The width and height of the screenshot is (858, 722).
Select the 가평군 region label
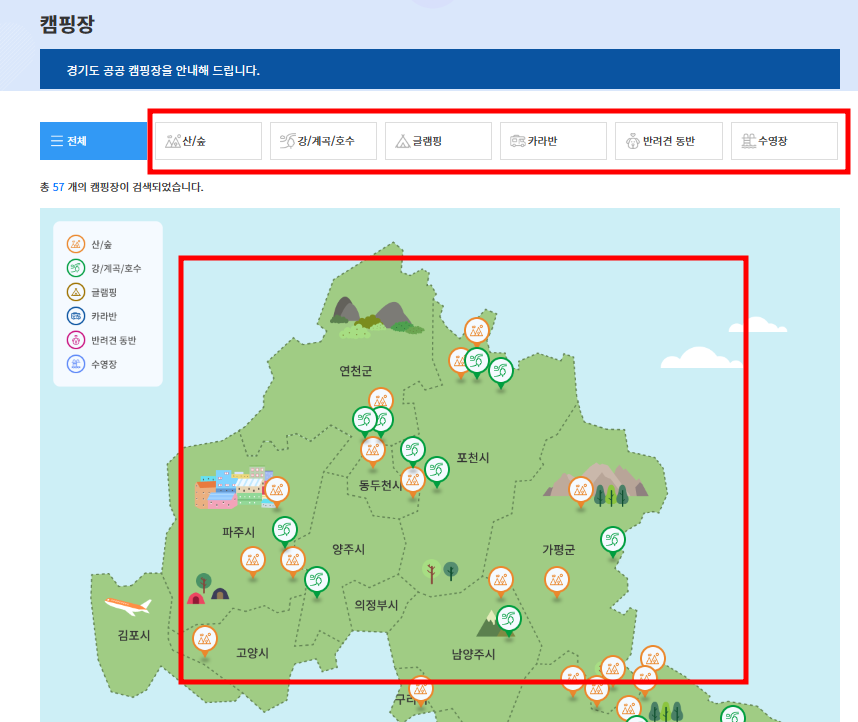pyautogui.click(x=559, y=550)
